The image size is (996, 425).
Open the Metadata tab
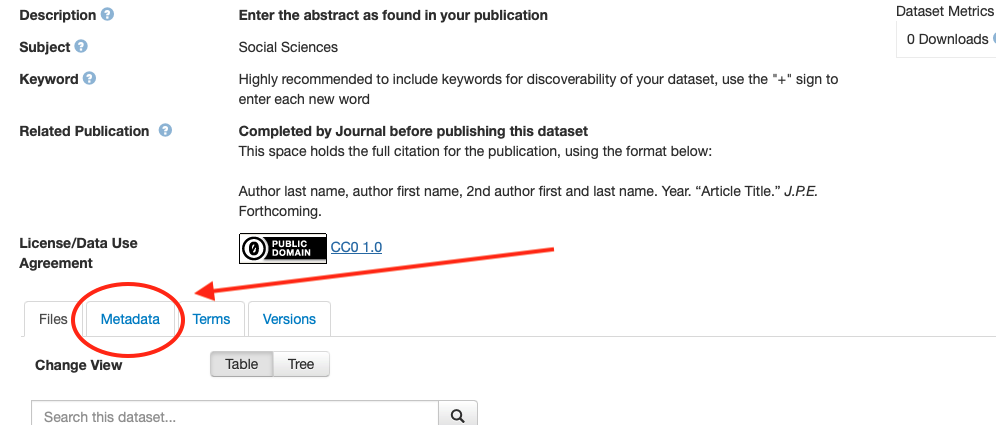pyautogui.click(x=130, y=319)
